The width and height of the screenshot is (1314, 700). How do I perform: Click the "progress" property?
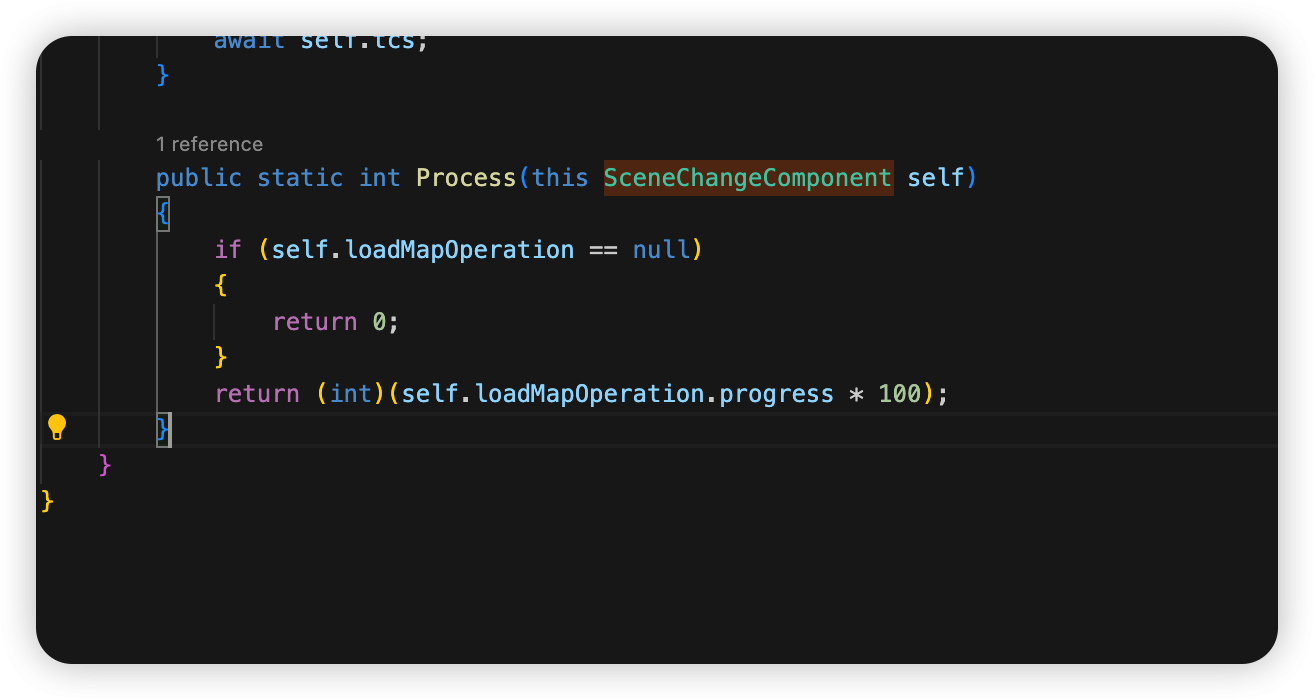click(x=777, y=394)
